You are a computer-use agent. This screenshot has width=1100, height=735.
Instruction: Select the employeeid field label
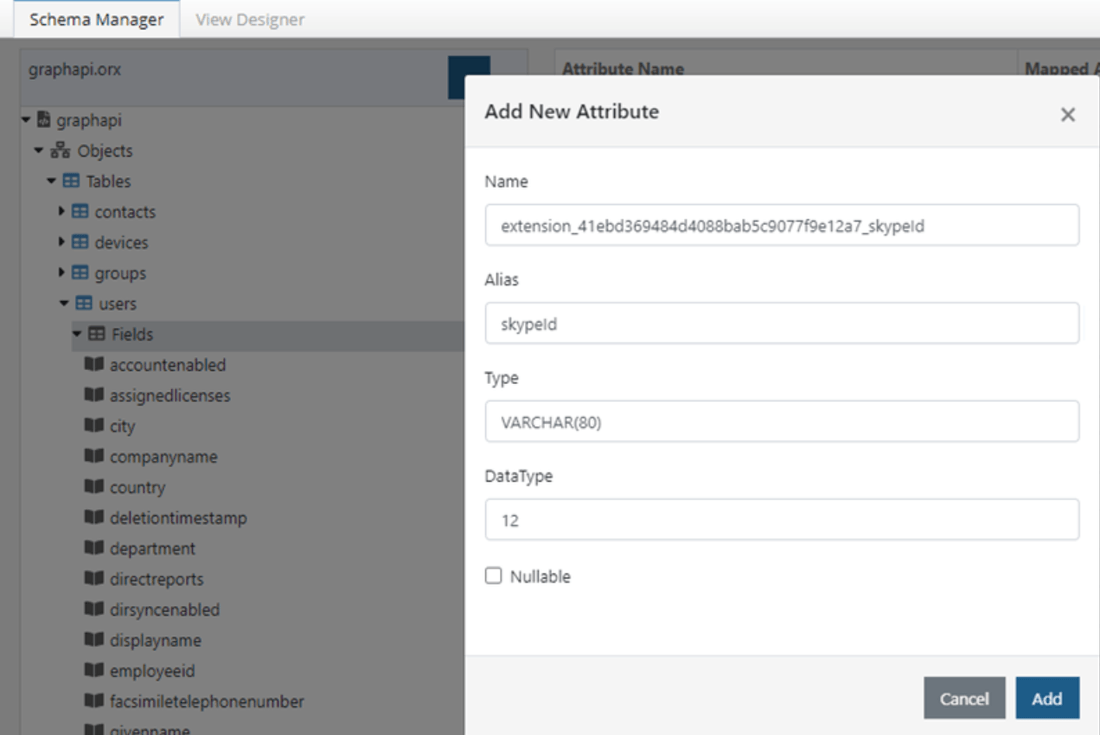click(x=152, y=671)
